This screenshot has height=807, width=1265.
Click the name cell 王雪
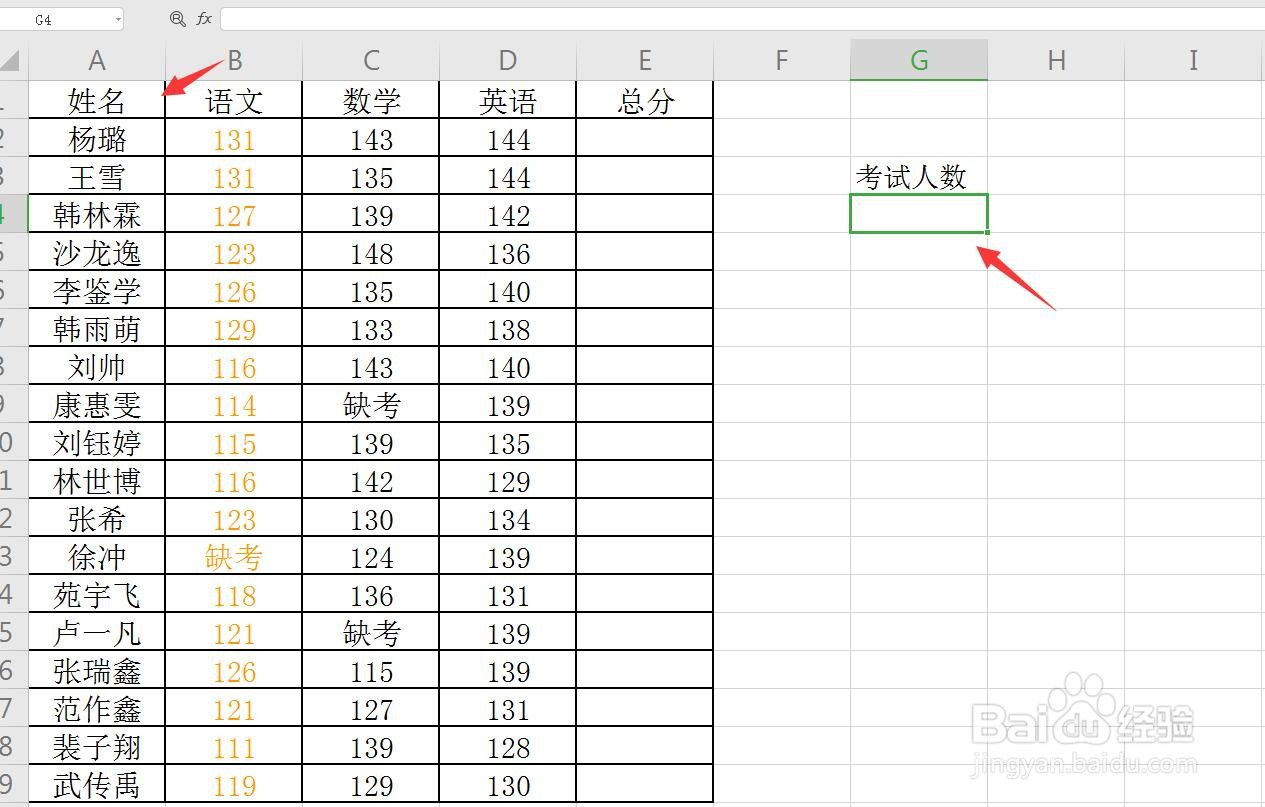point(97,176)
